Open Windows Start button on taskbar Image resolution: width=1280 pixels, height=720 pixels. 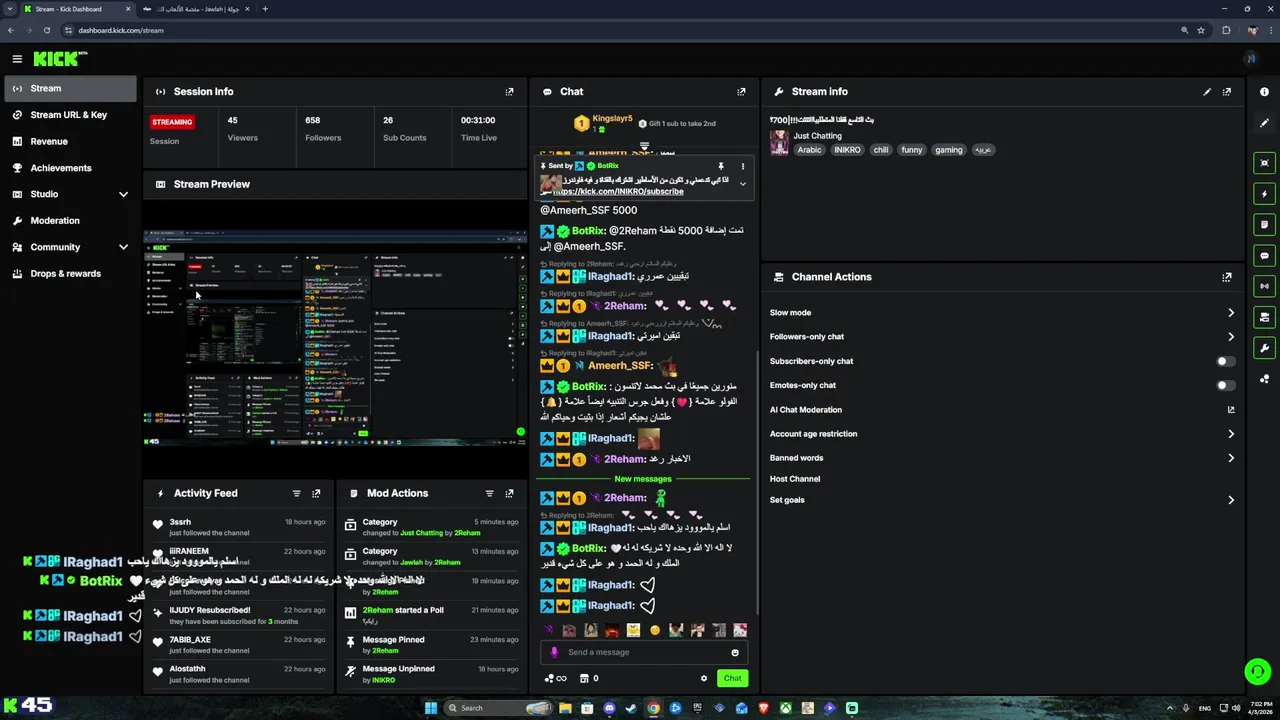[431, 708]
